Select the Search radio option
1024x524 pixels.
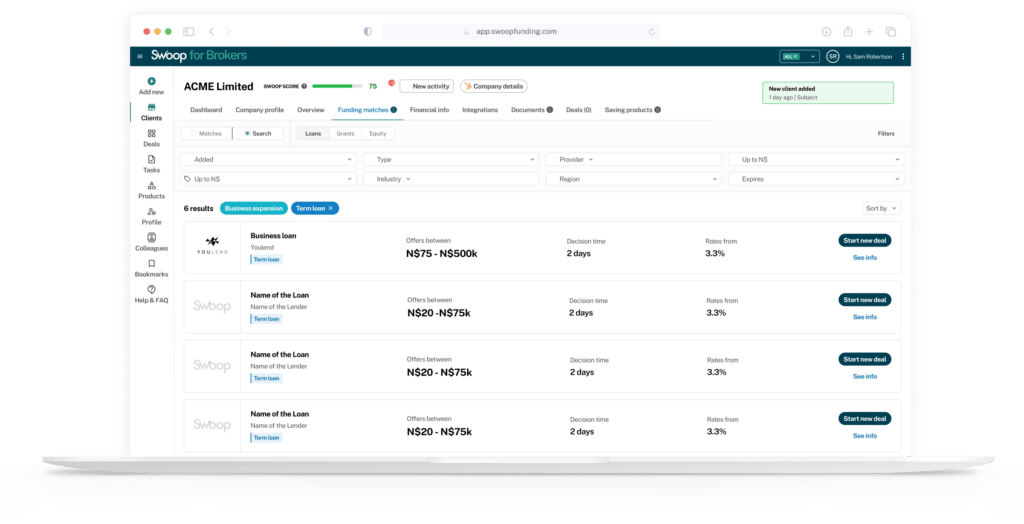click(x=258, y=133)
